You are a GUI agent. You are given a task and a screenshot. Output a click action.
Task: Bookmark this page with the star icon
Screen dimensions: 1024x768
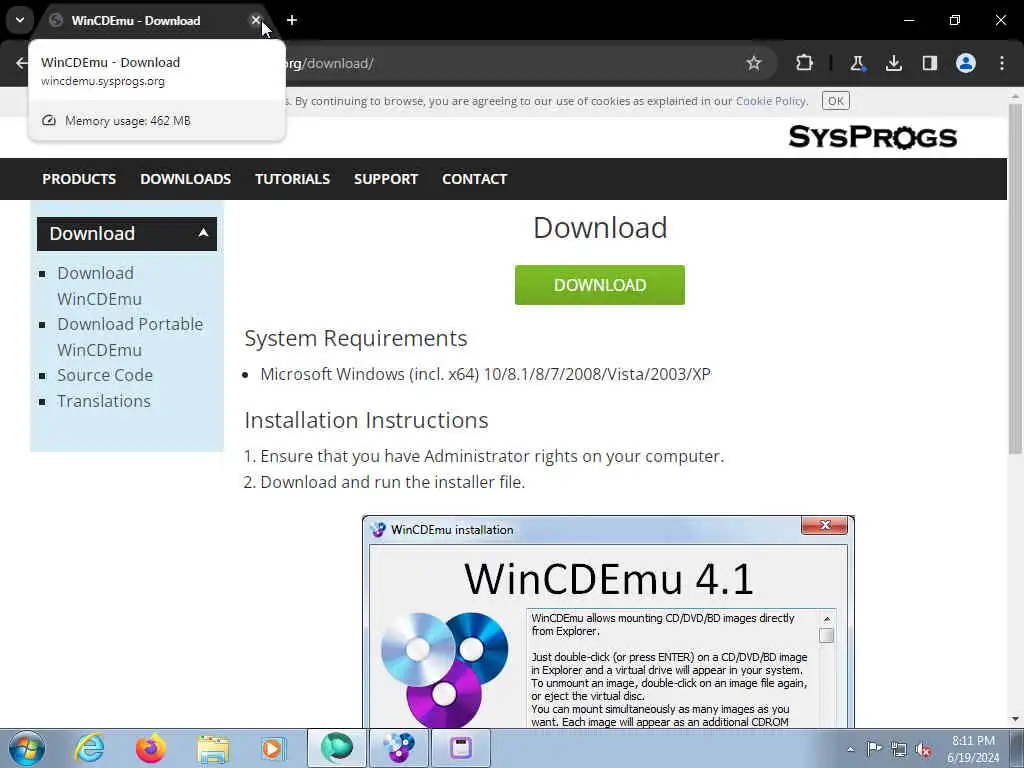click(x=754, y=63)
